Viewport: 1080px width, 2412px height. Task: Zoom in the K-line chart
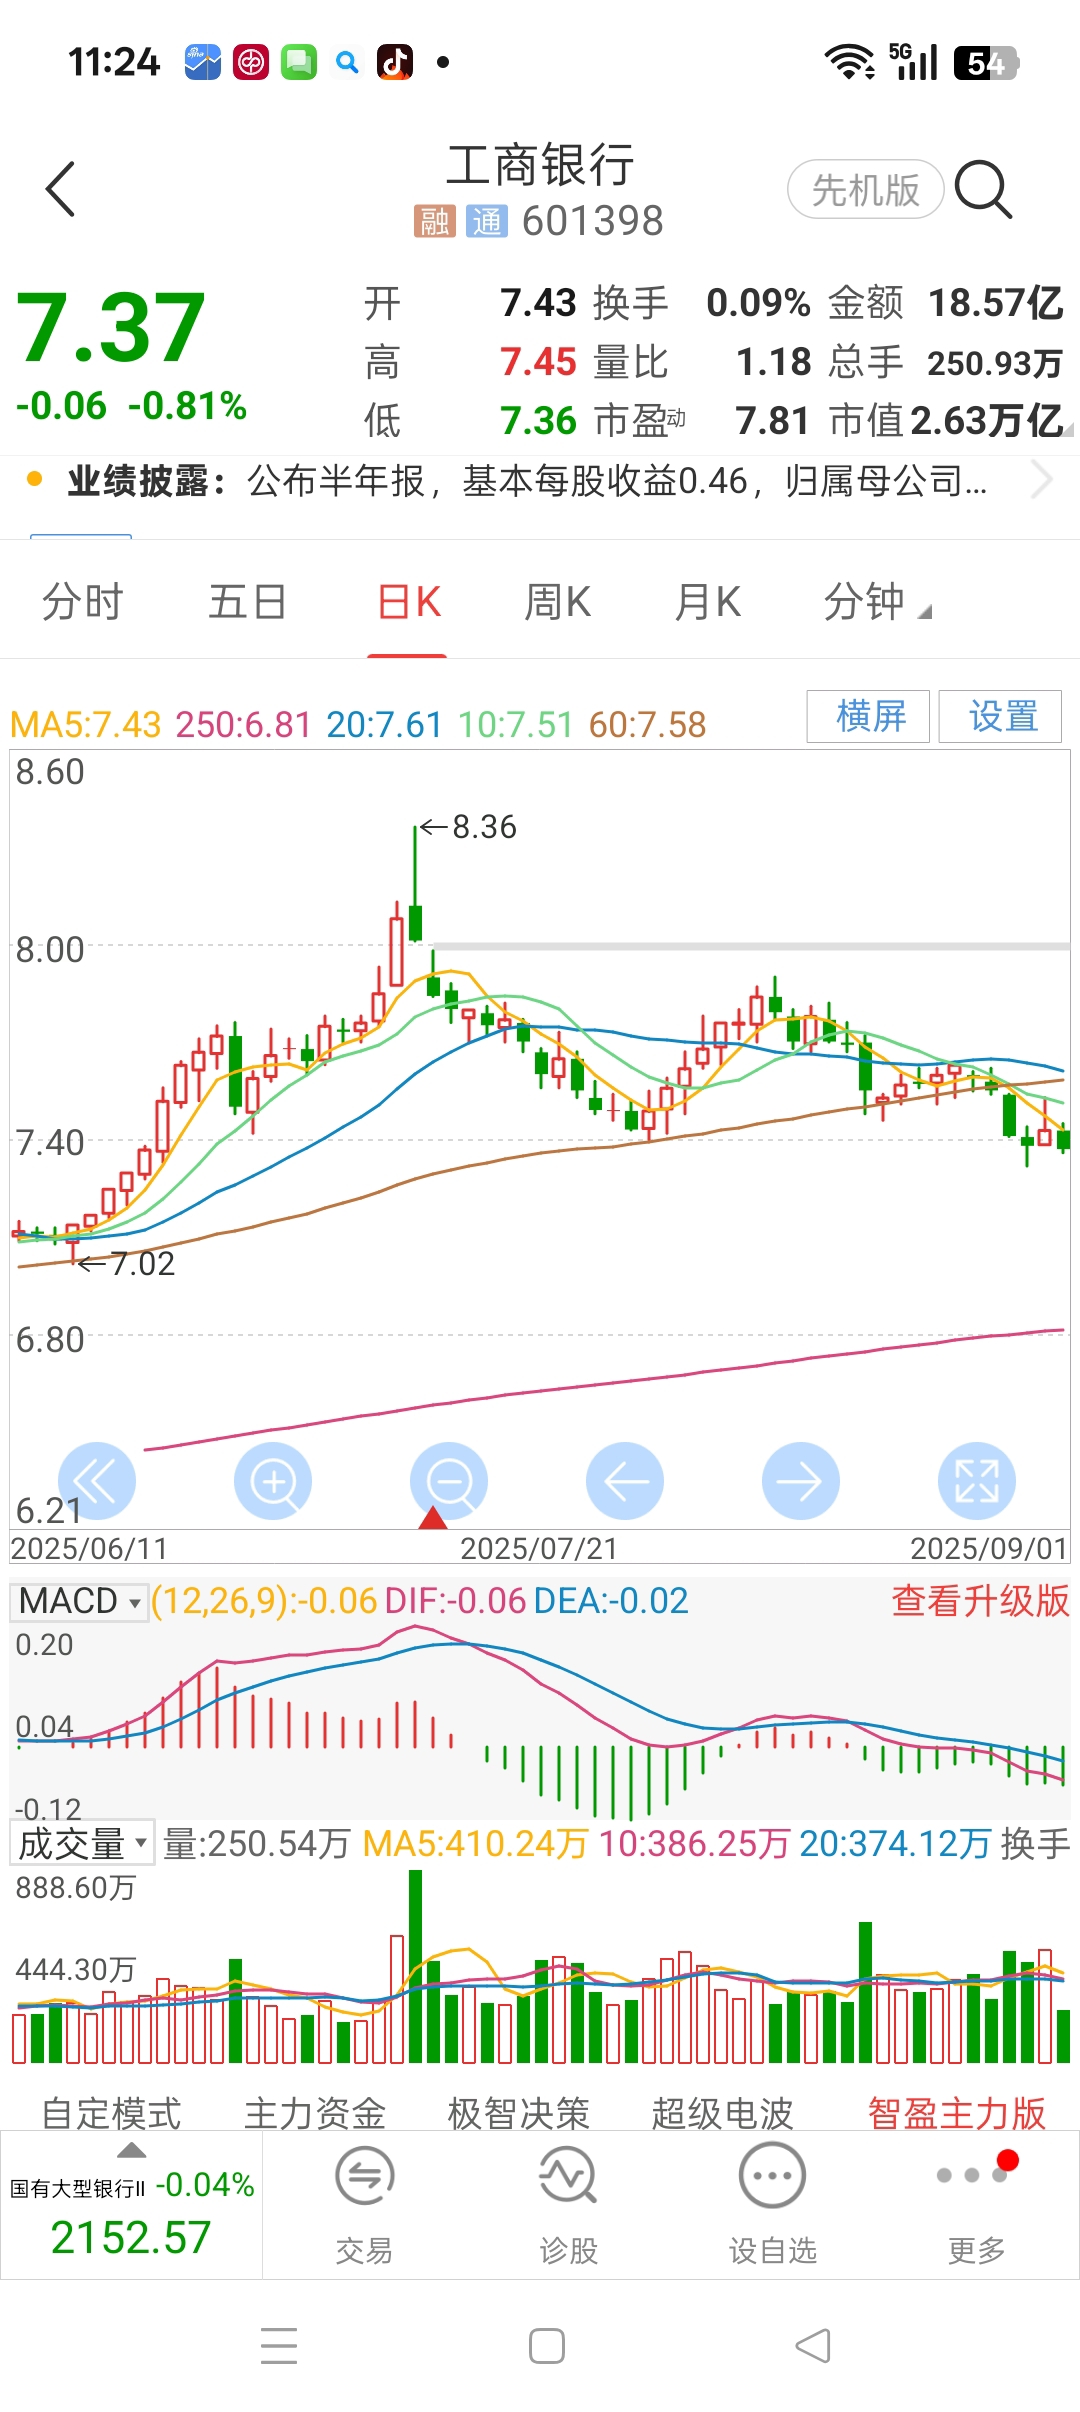[x=273, y=1481]
